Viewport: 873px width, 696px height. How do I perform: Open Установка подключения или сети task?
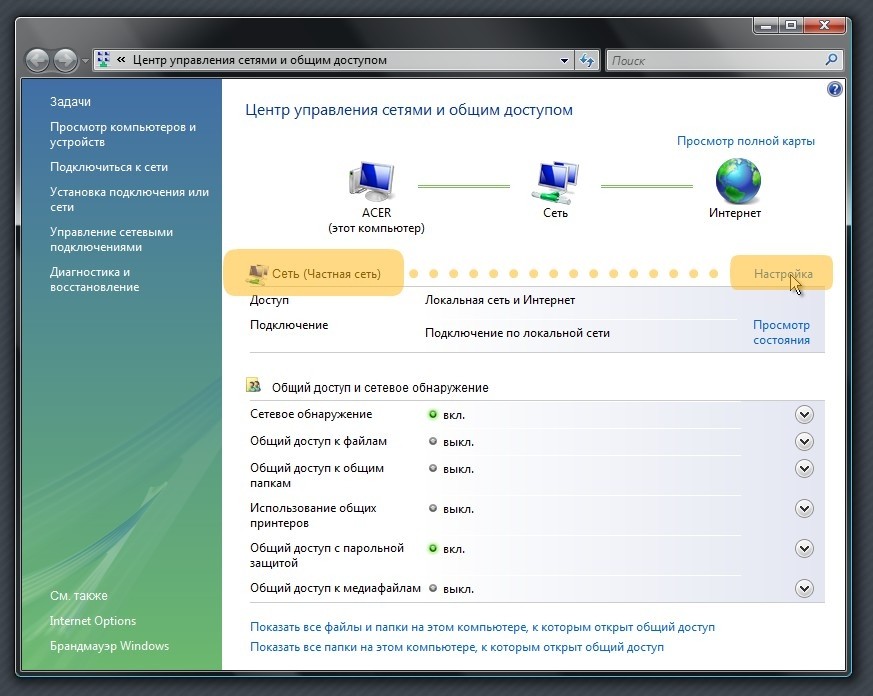pyautogui.click(x=129, y=199)
